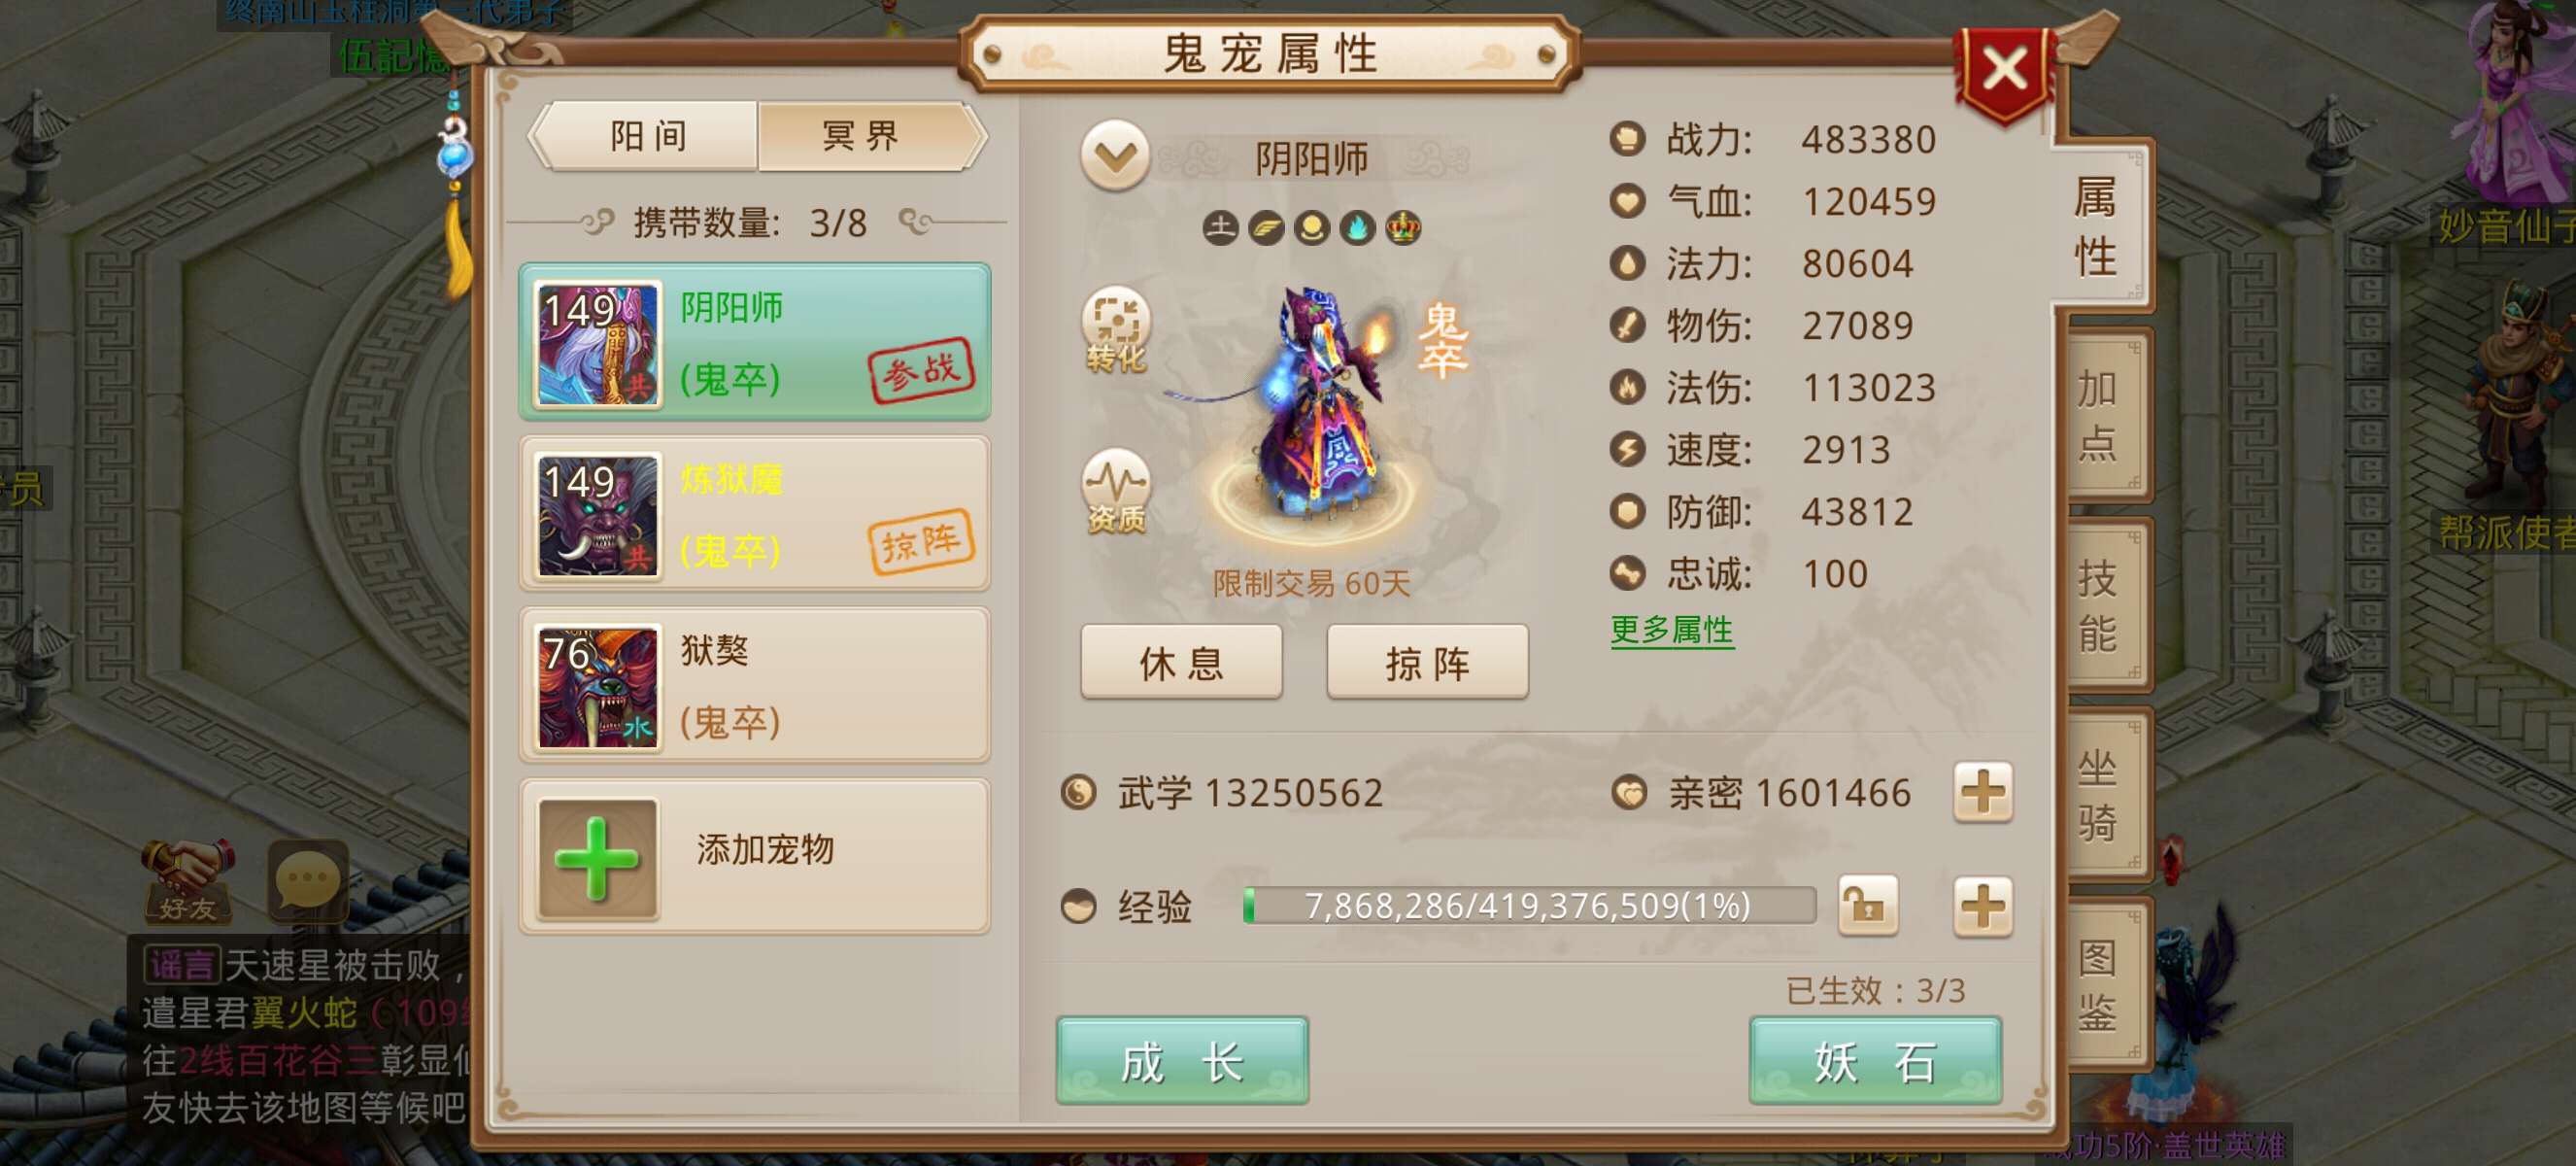Screen dimensions: 2576x1166
Task: Add 亲密 intimacy with plus button
Action: (x=1982, y=792)
